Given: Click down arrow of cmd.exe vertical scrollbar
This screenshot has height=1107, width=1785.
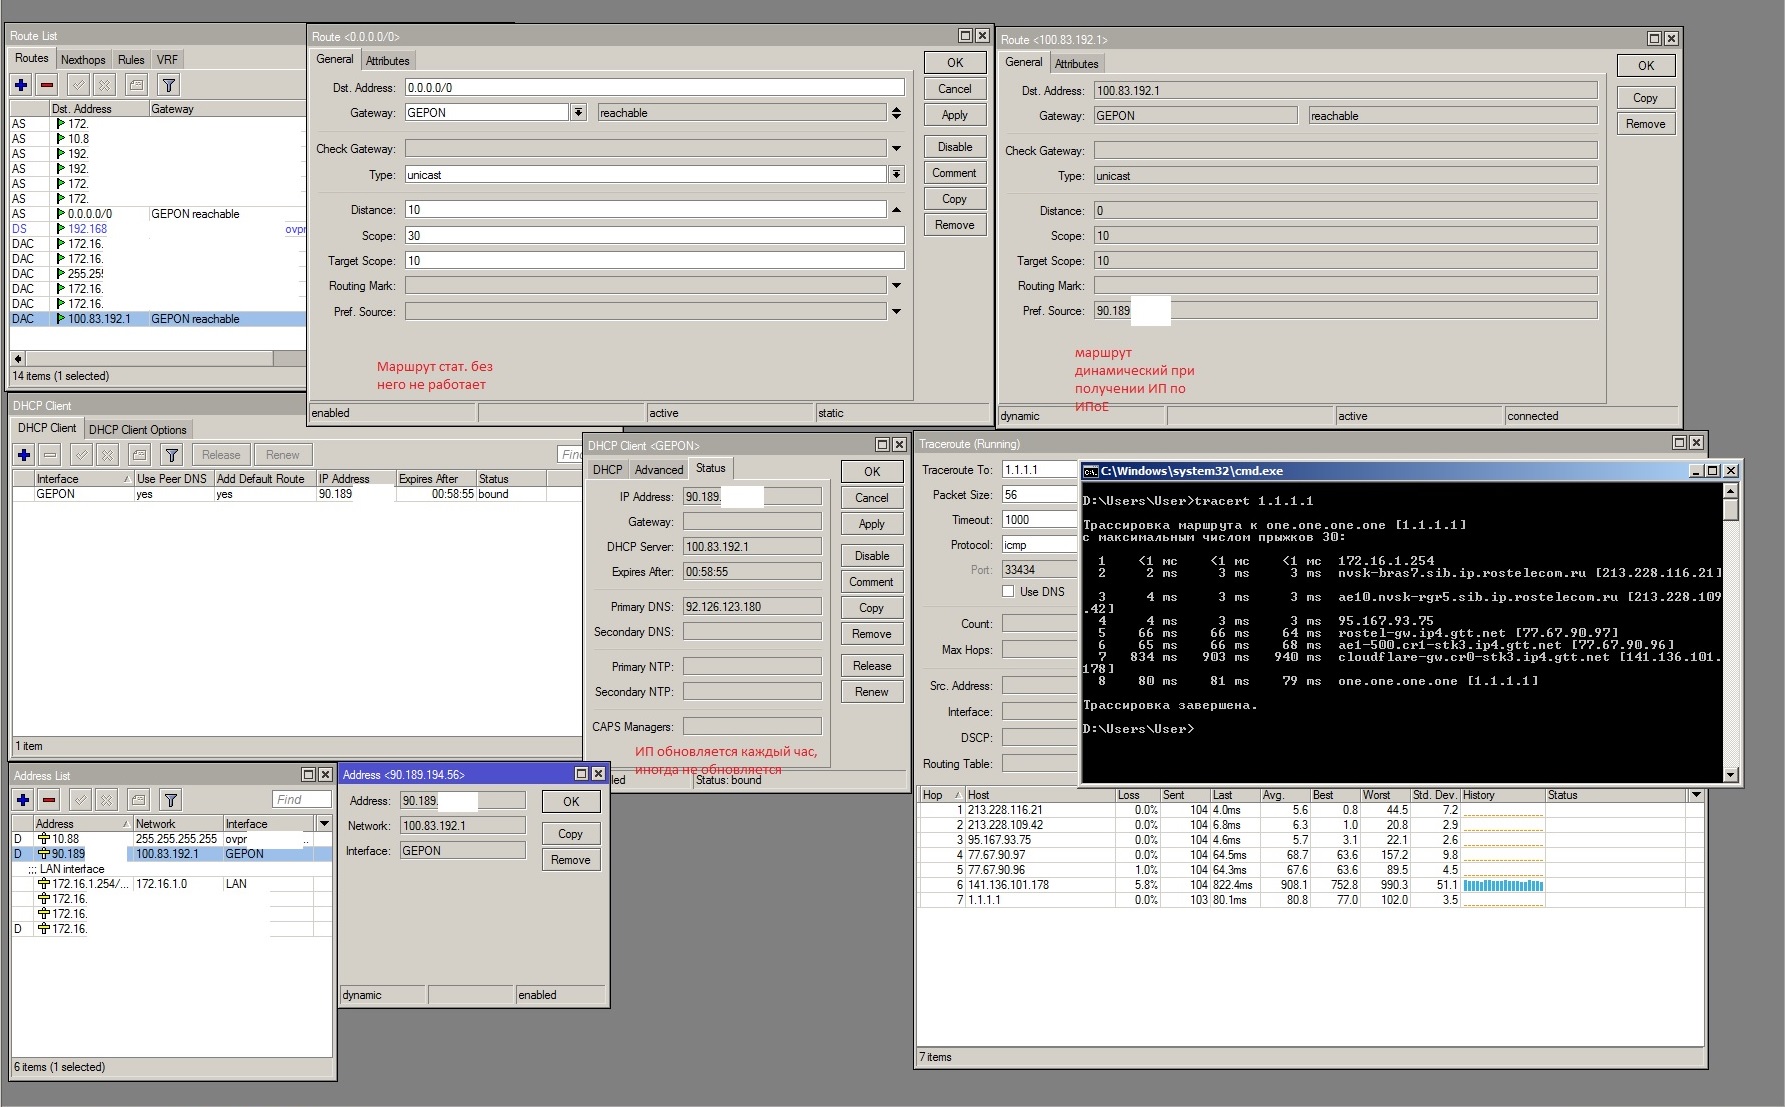Looking at the screenshot, I should click(x=1731, y=774).
